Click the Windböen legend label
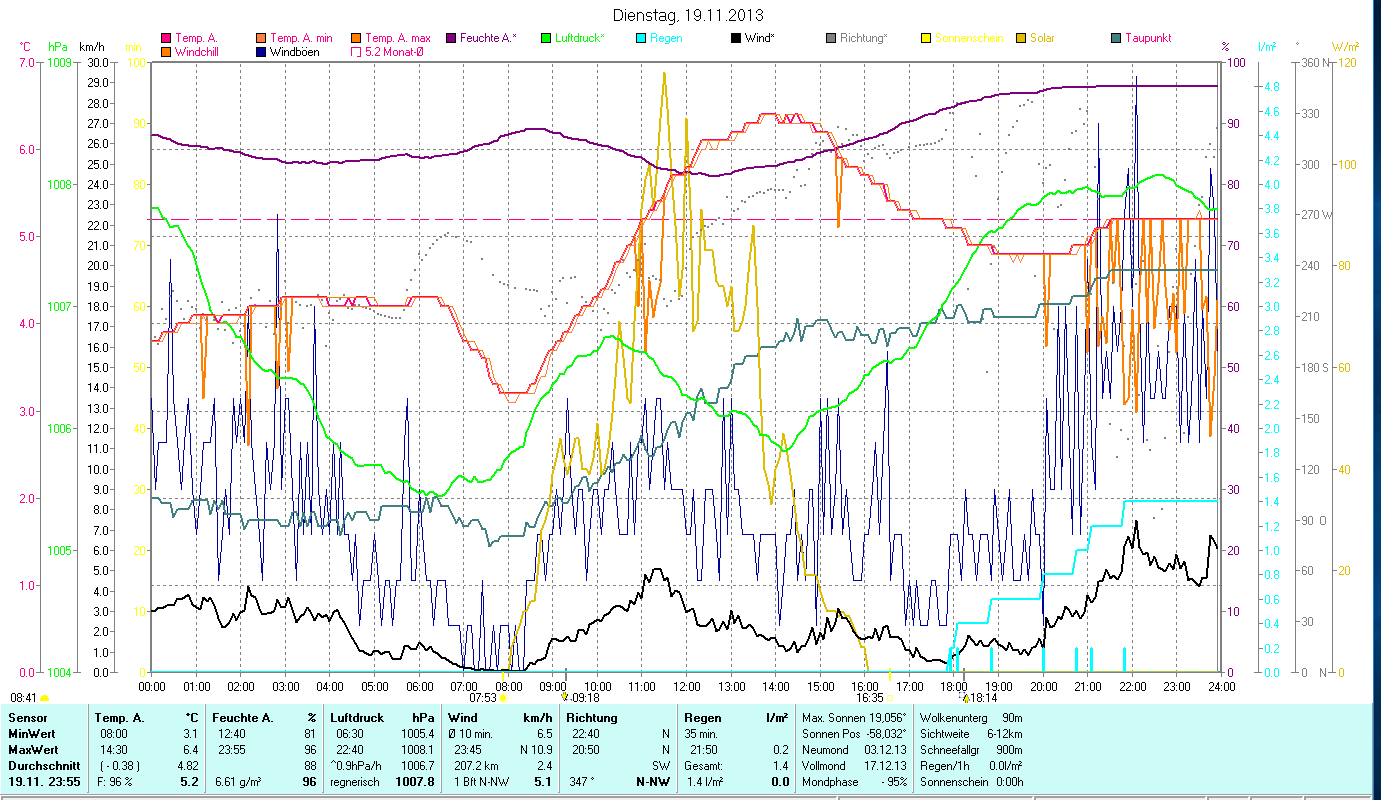The height and width of the screenshot is (800, 1381). pos(295,51)
